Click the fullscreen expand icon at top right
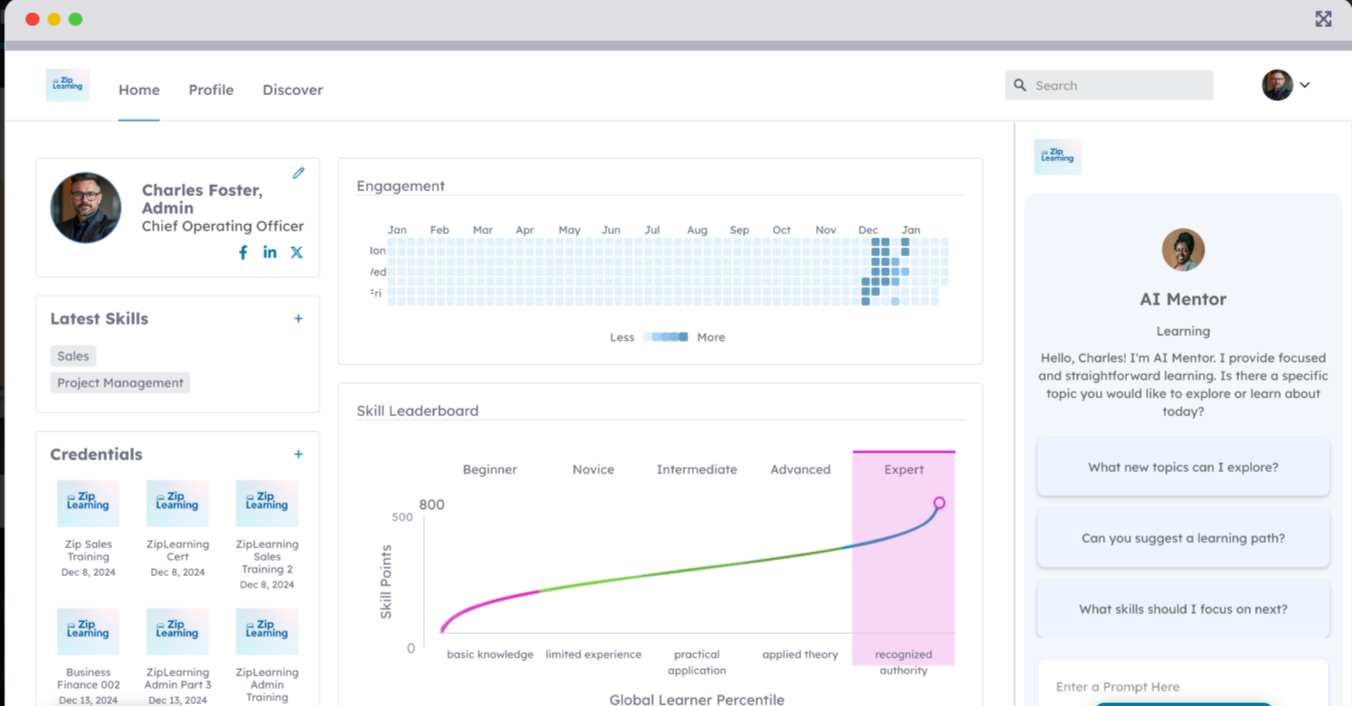The width and height of the screenshot is (1352, 706). coord(1323,18)
